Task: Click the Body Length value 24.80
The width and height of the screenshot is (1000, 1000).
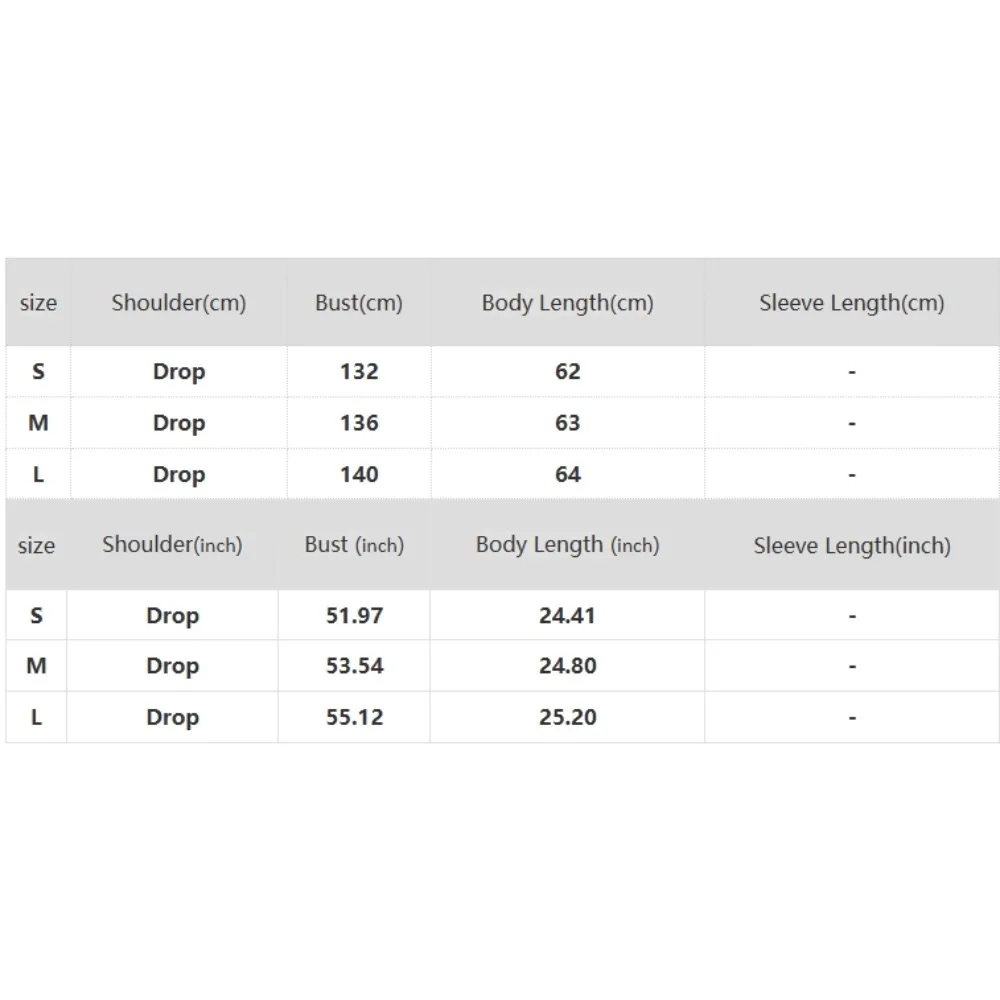Action: 567,666
